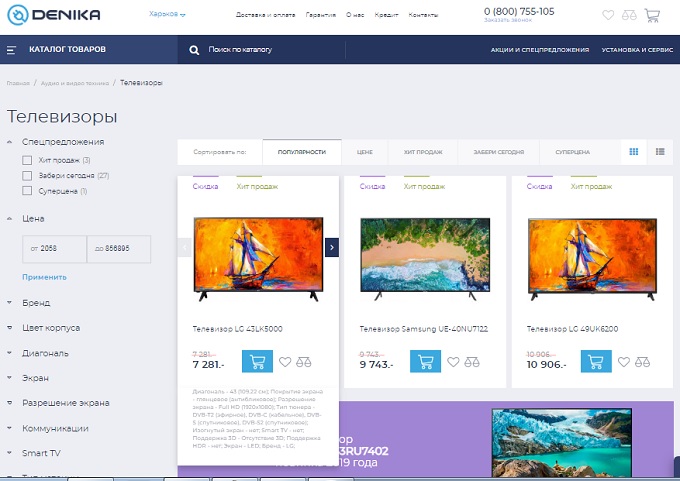This screenshot has width=680, height=481.
Task: Sort by хит продаж tab
Action: (x=423, y=152)
